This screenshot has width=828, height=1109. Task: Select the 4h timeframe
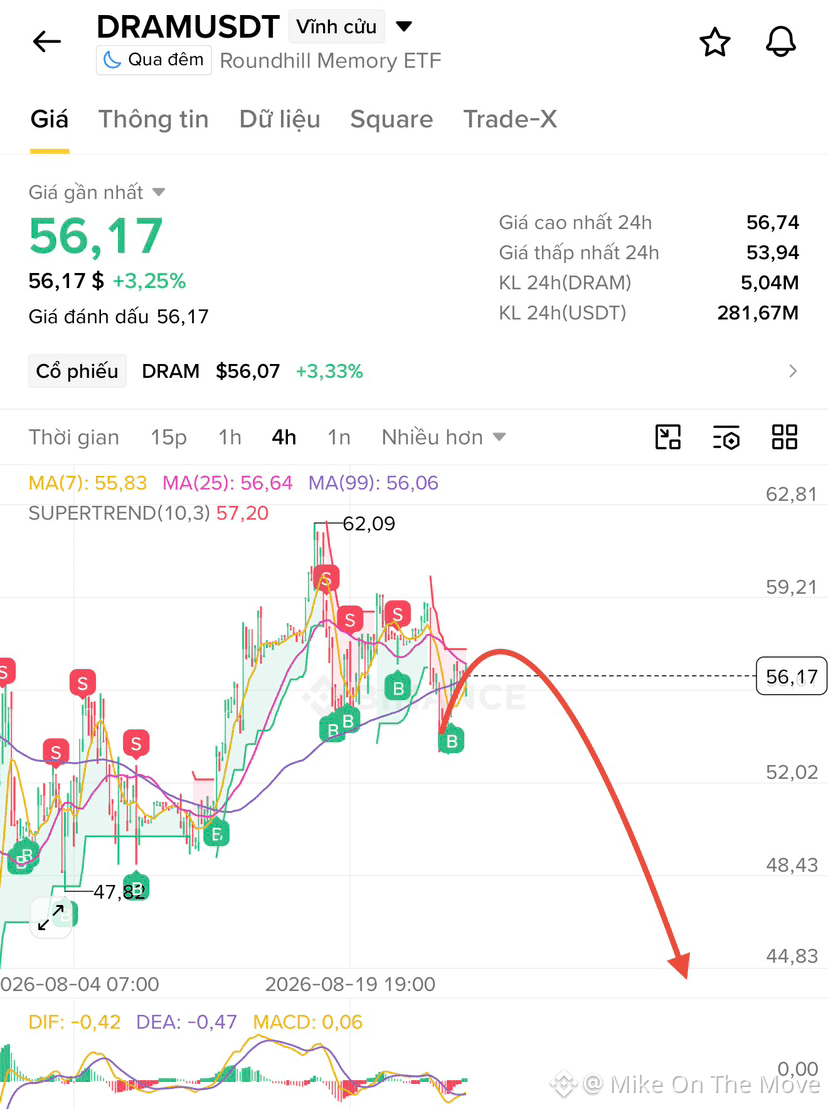(284, 437)
